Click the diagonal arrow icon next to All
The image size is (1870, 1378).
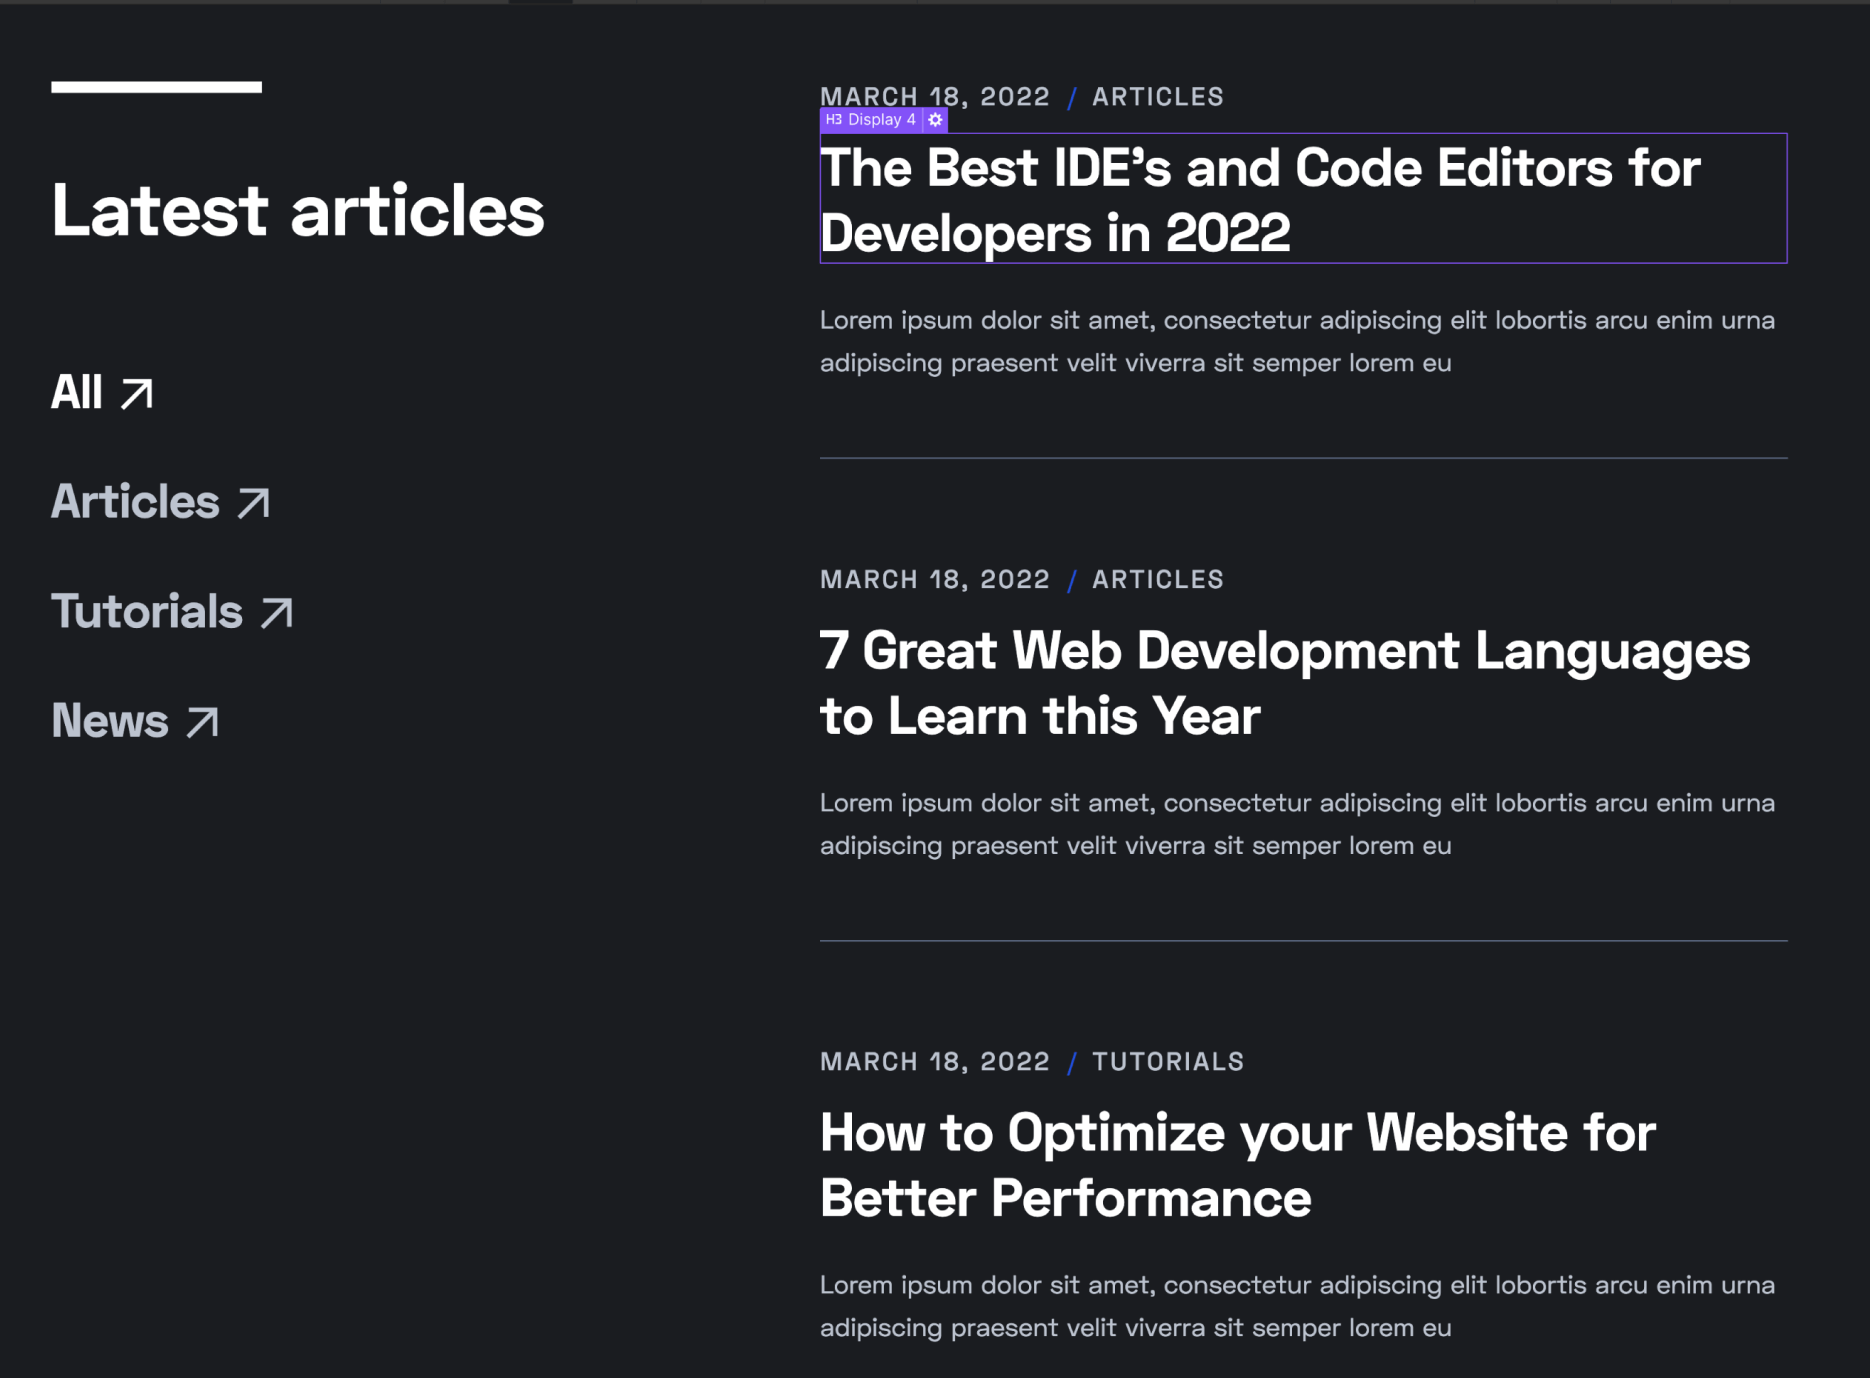(137, 394)
